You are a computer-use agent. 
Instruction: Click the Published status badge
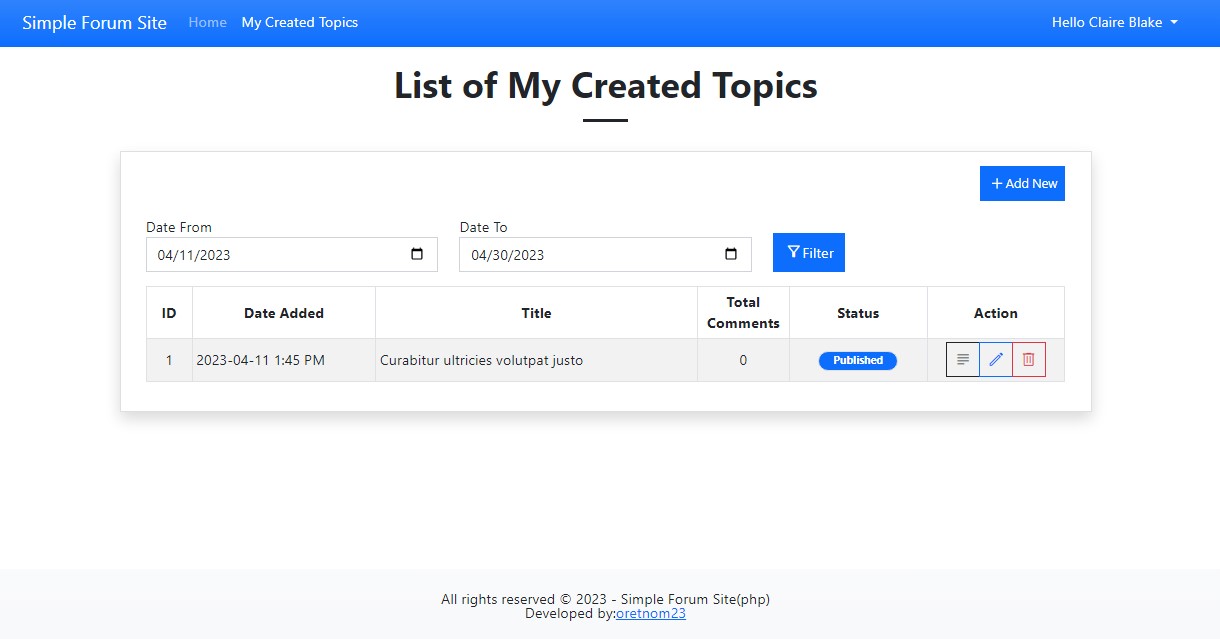pyautogui.click(x=858, y=360)
